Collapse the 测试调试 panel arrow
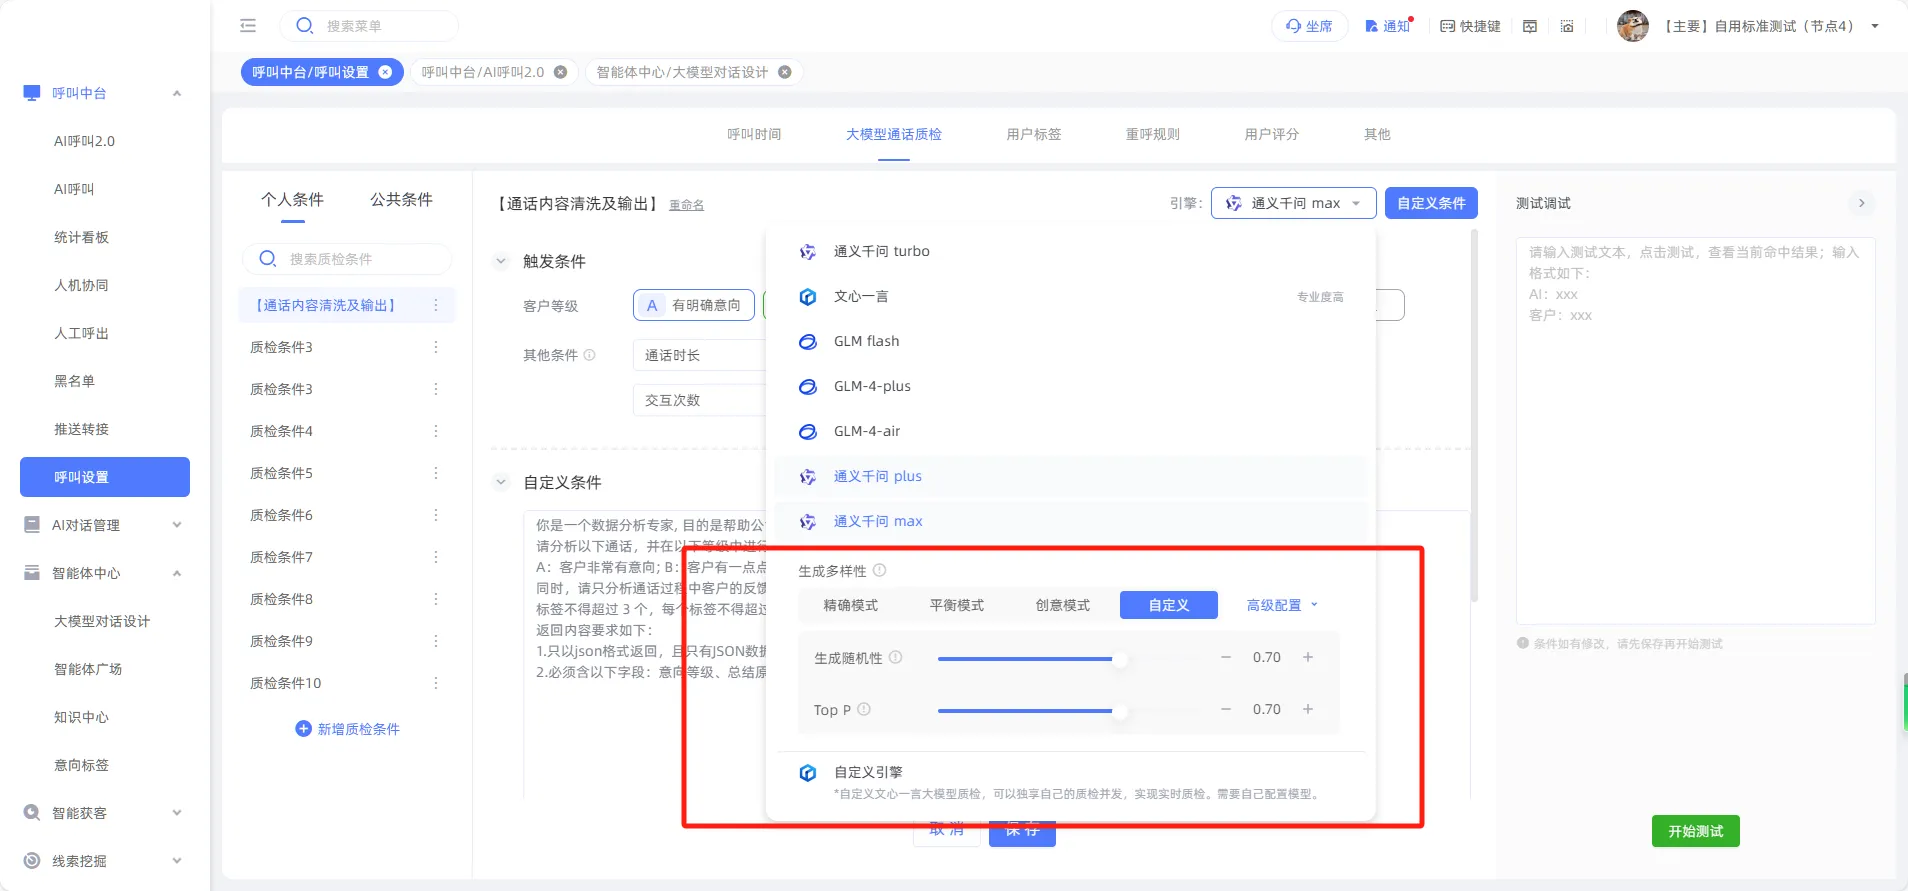This screenshot has height=891, width=1908. point(1862,203)
